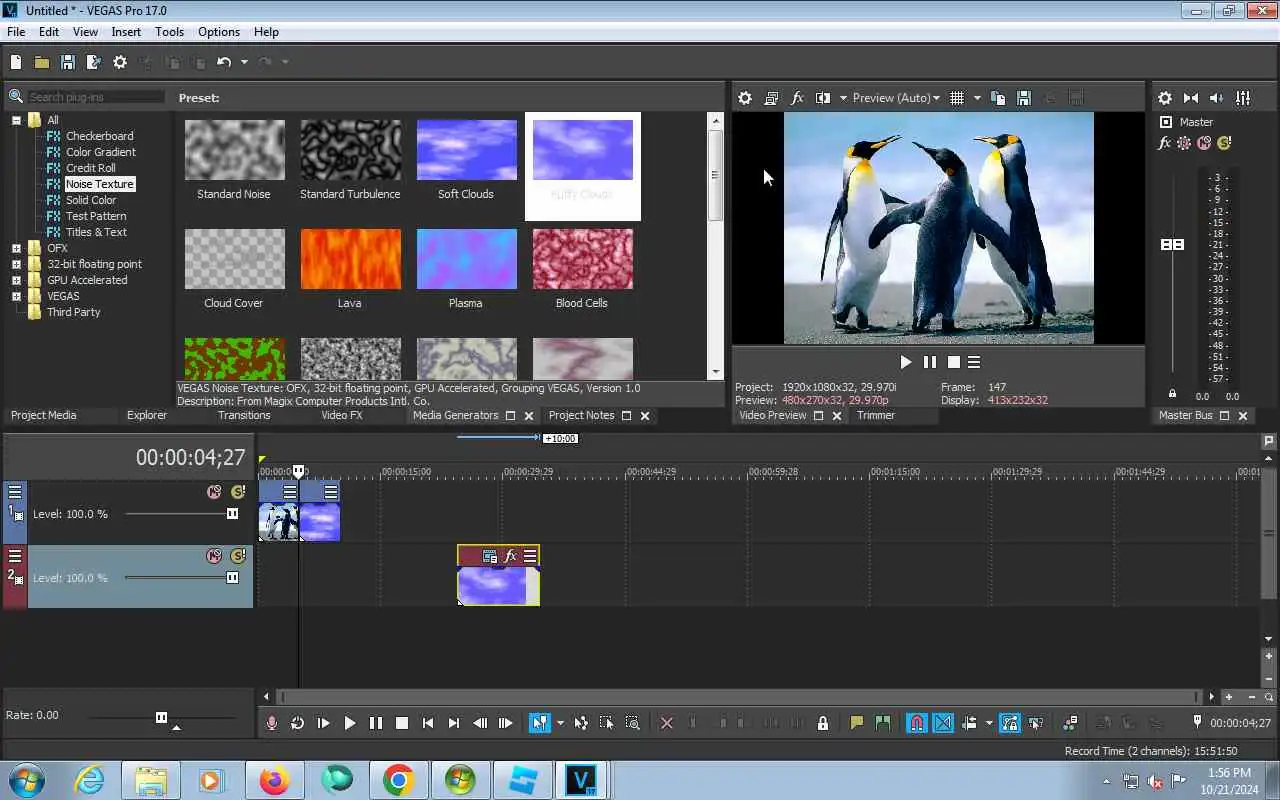Pause the Video Preview playback
The width and height of the screenshot is (1280, 800).
tap(930, 362)
